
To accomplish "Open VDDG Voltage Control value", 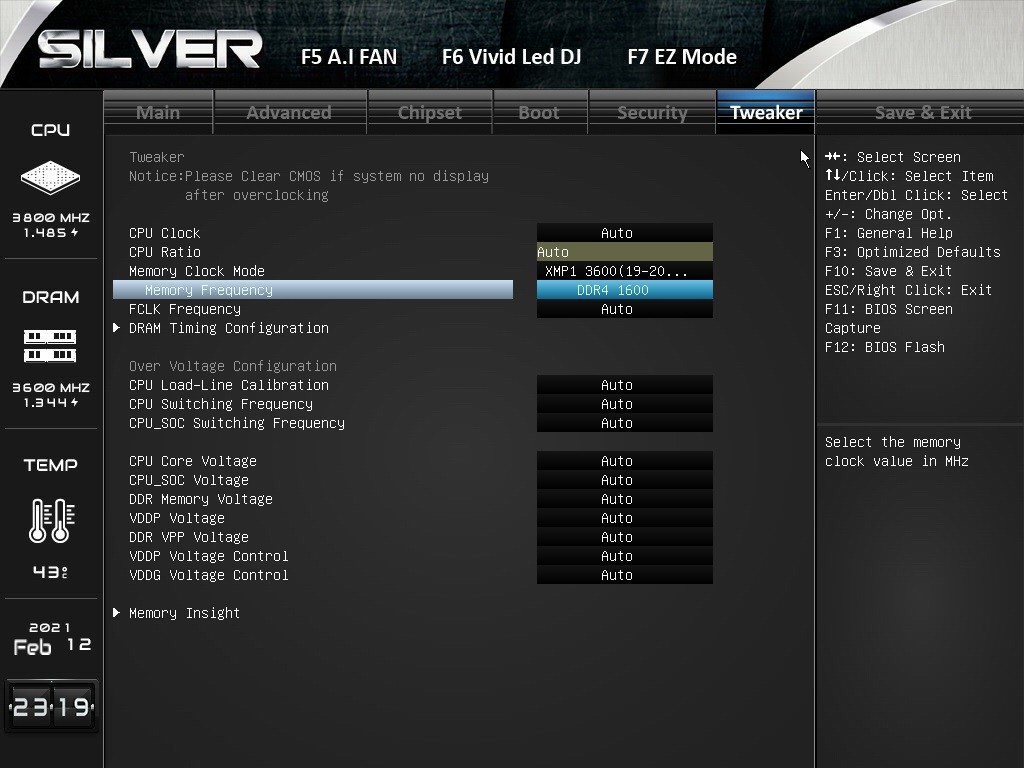I will tap(624, 575).
